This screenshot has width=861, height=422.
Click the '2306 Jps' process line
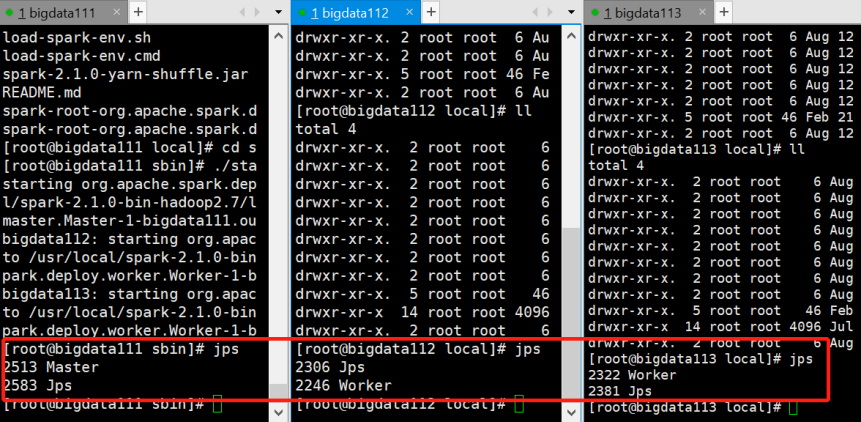[330, 367]
